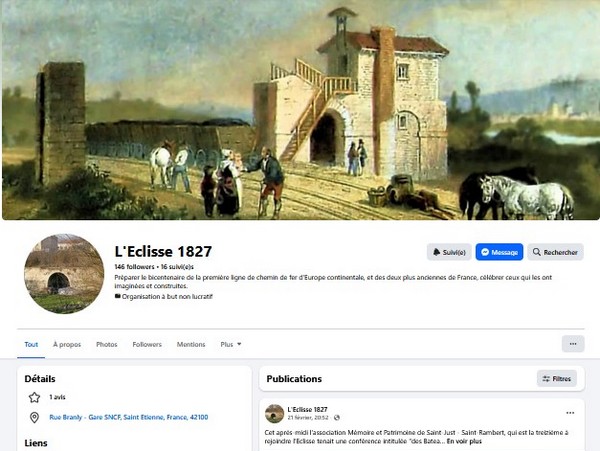
Task: Go to the Followers tab
Action: click(147, 344)
